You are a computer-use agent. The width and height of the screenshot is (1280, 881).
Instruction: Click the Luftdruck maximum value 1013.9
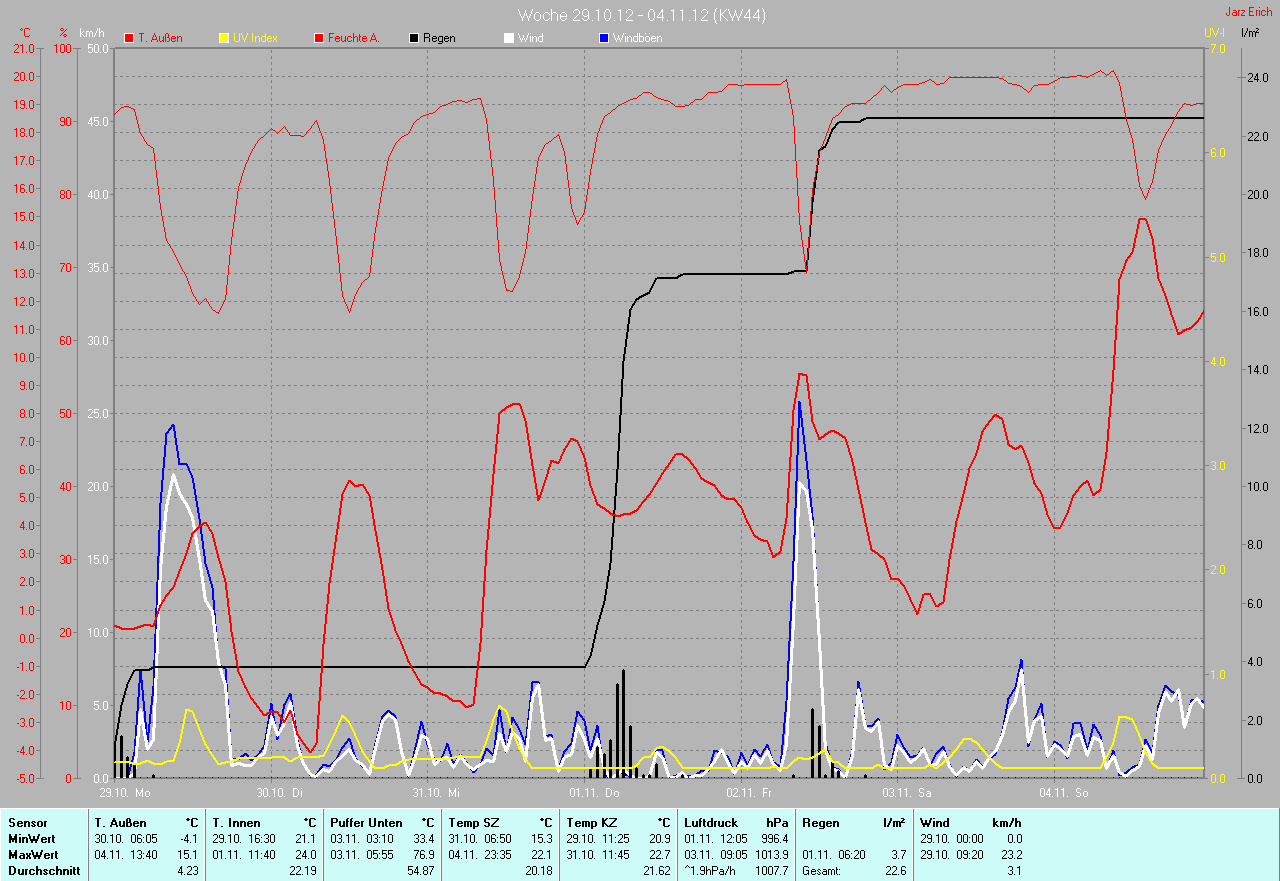coord(771,855)
